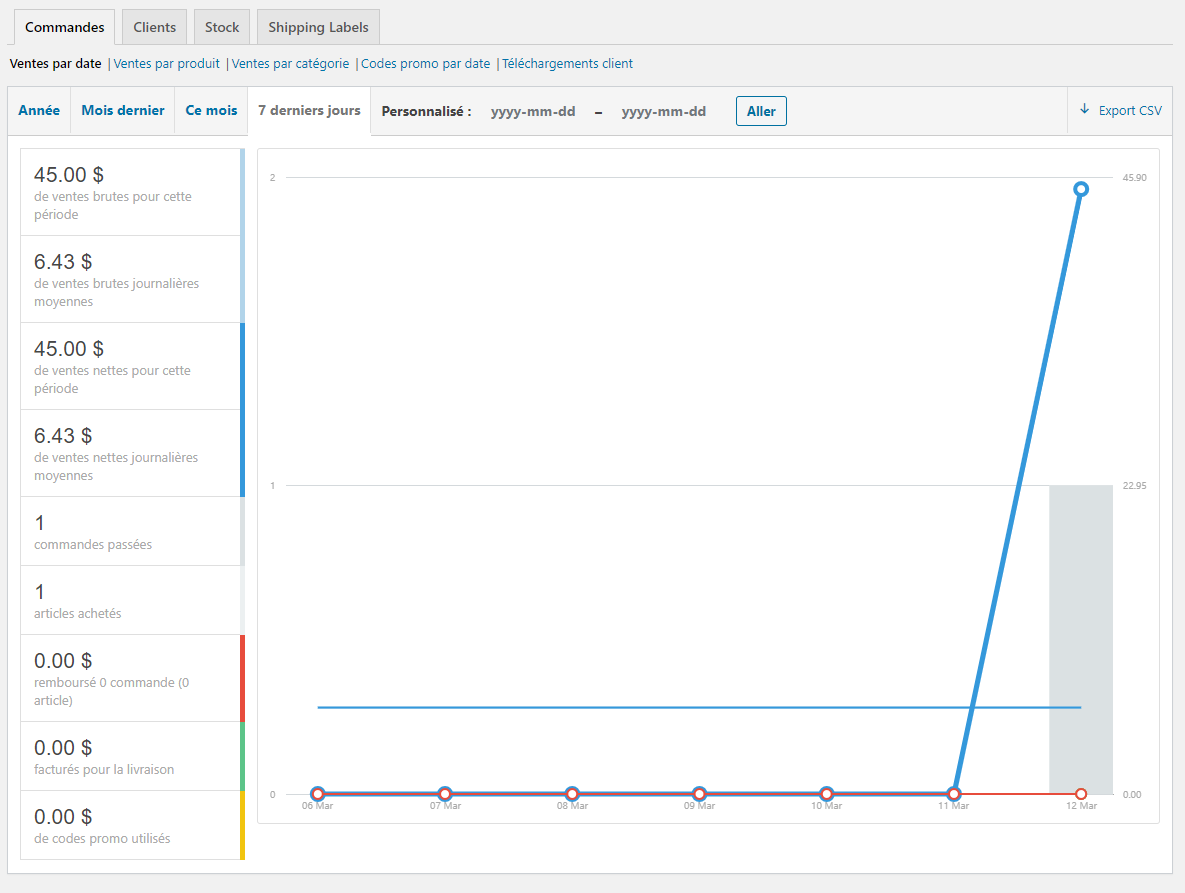Click the Aller button
The width and height of the screenshot is (1185, 893).
tap(761, 111)
